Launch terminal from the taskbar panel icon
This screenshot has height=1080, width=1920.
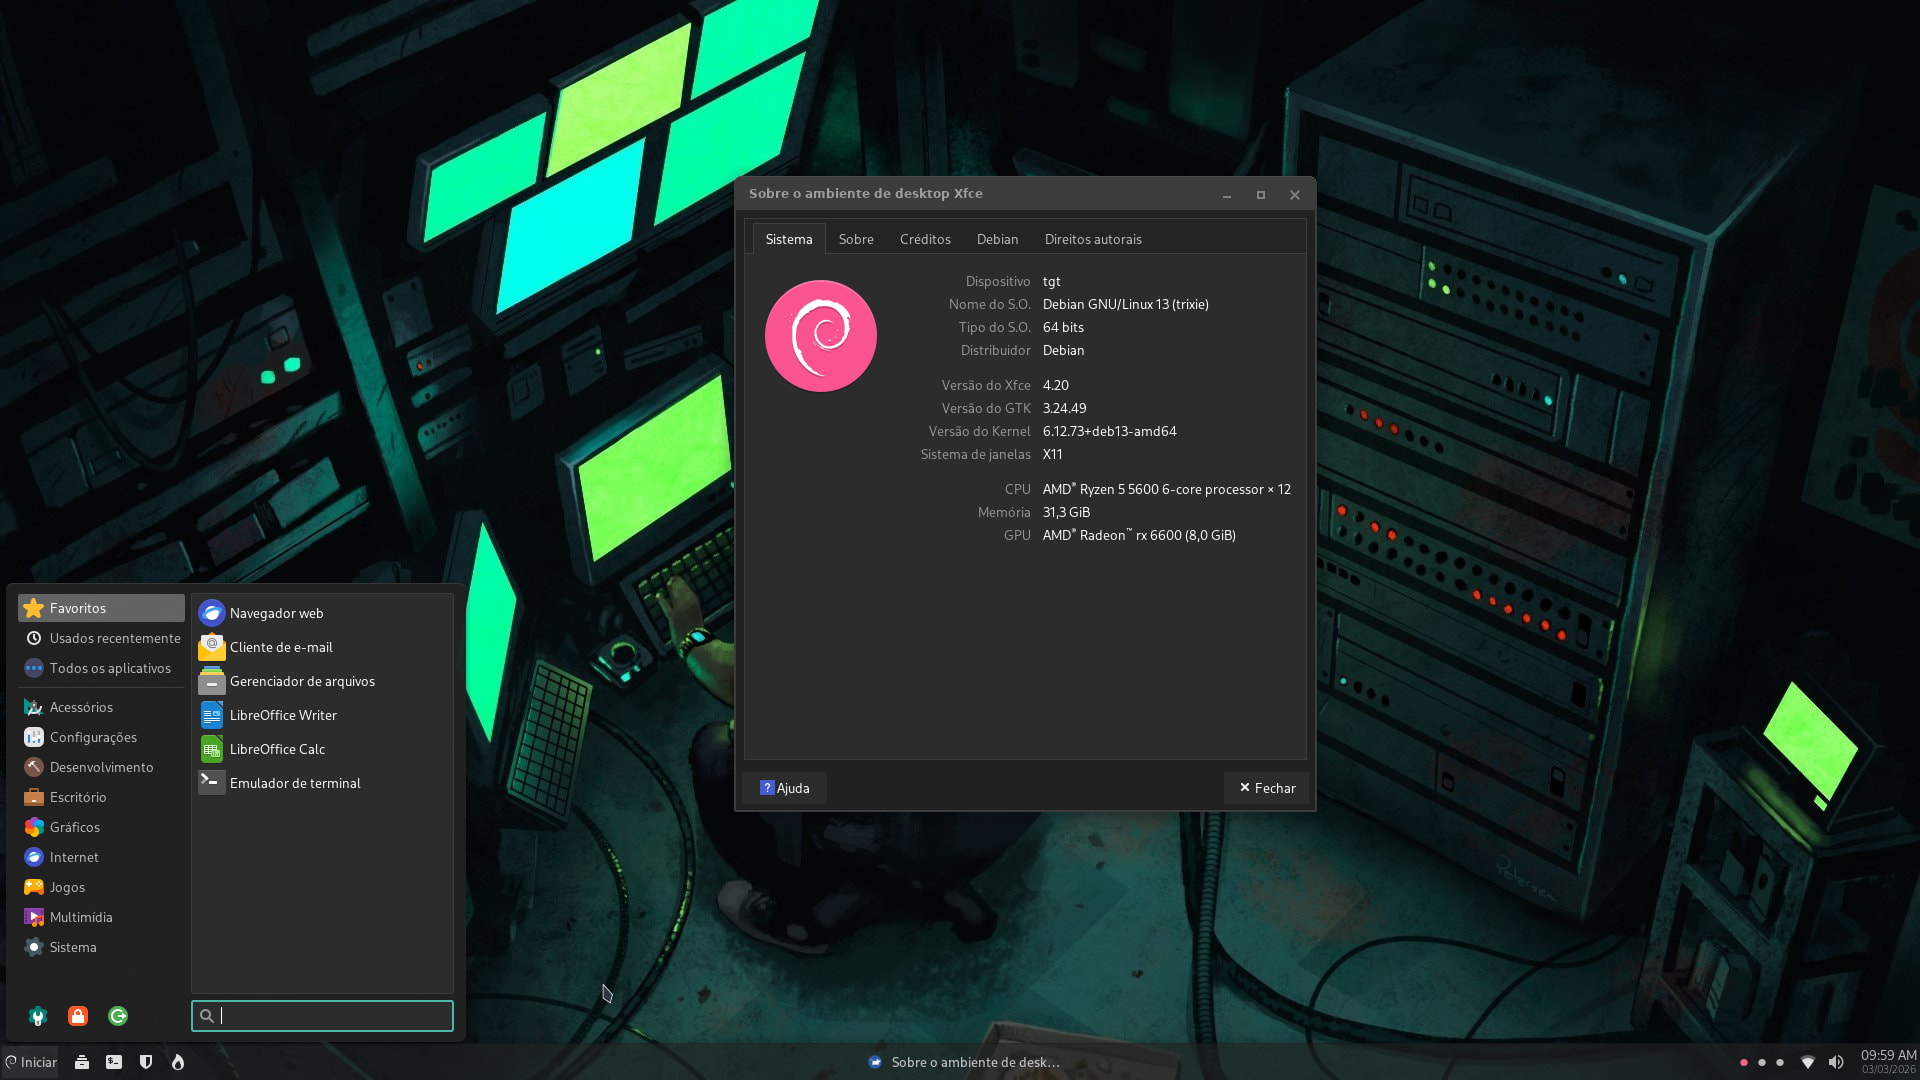(x=114, y=1062)
